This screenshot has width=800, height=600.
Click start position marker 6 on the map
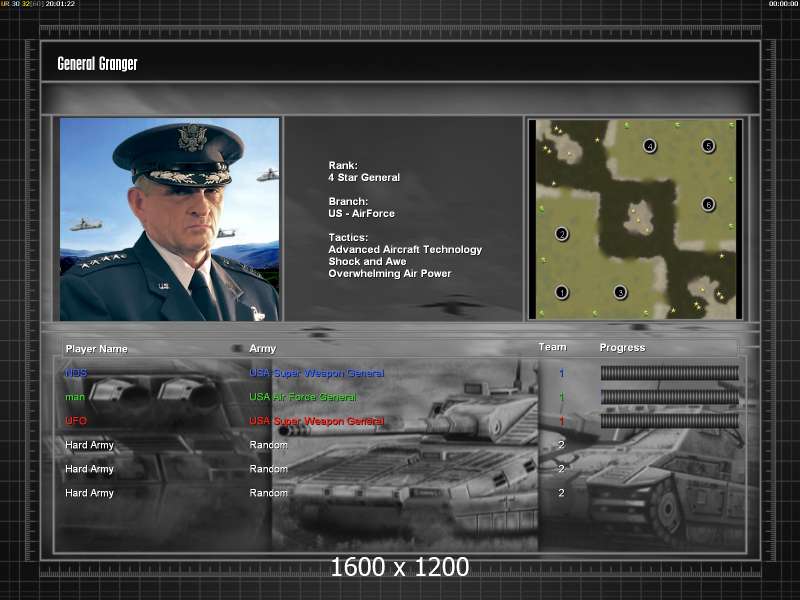tap(708, 205)
